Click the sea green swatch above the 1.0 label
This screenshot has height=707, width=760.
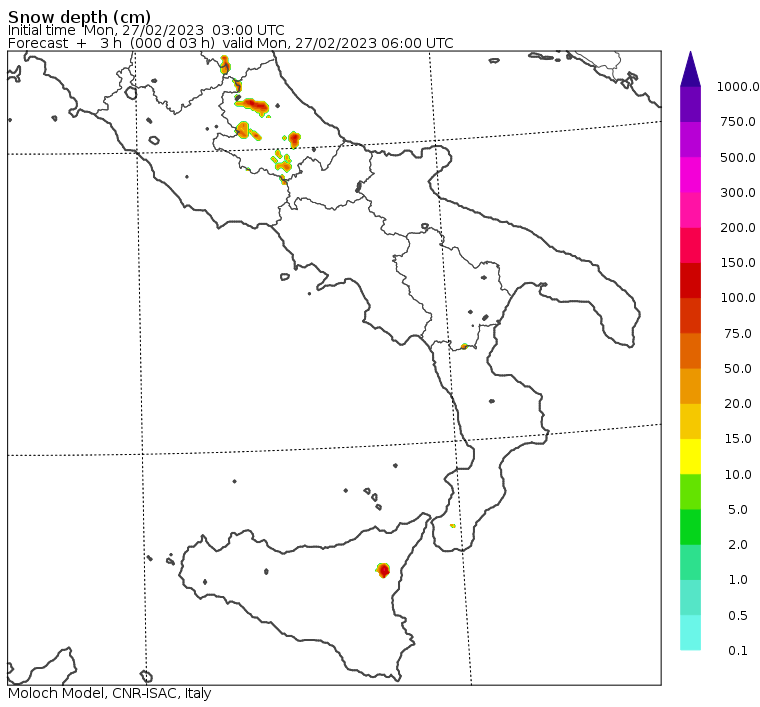tap(690, 562)
